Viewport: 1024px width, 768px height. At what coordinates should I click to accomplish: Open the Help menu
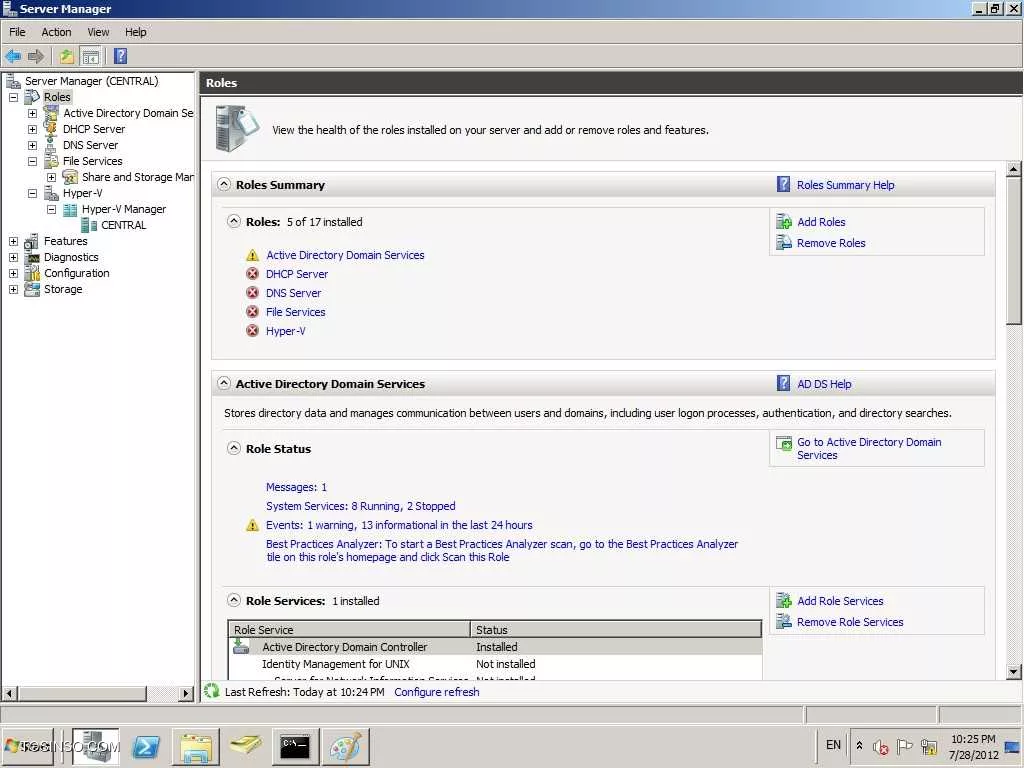click(136, 32)
